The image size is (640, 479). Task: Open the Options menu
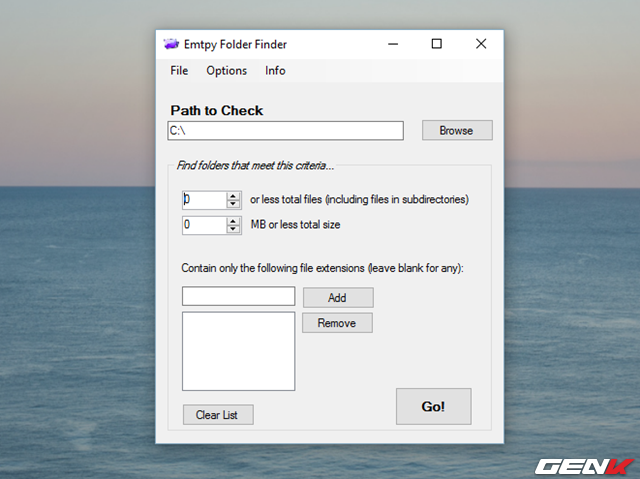[226, 71]
